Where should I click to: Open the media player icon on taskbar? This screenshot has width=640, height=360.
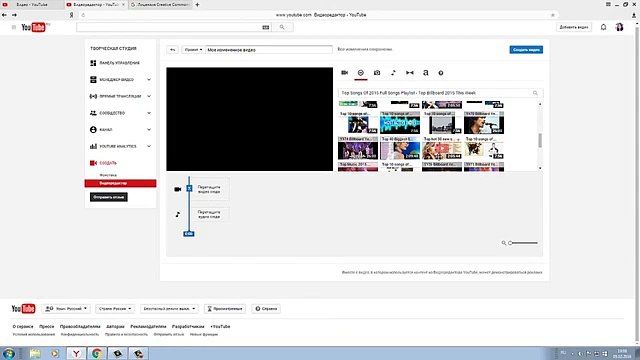[55, 353]
